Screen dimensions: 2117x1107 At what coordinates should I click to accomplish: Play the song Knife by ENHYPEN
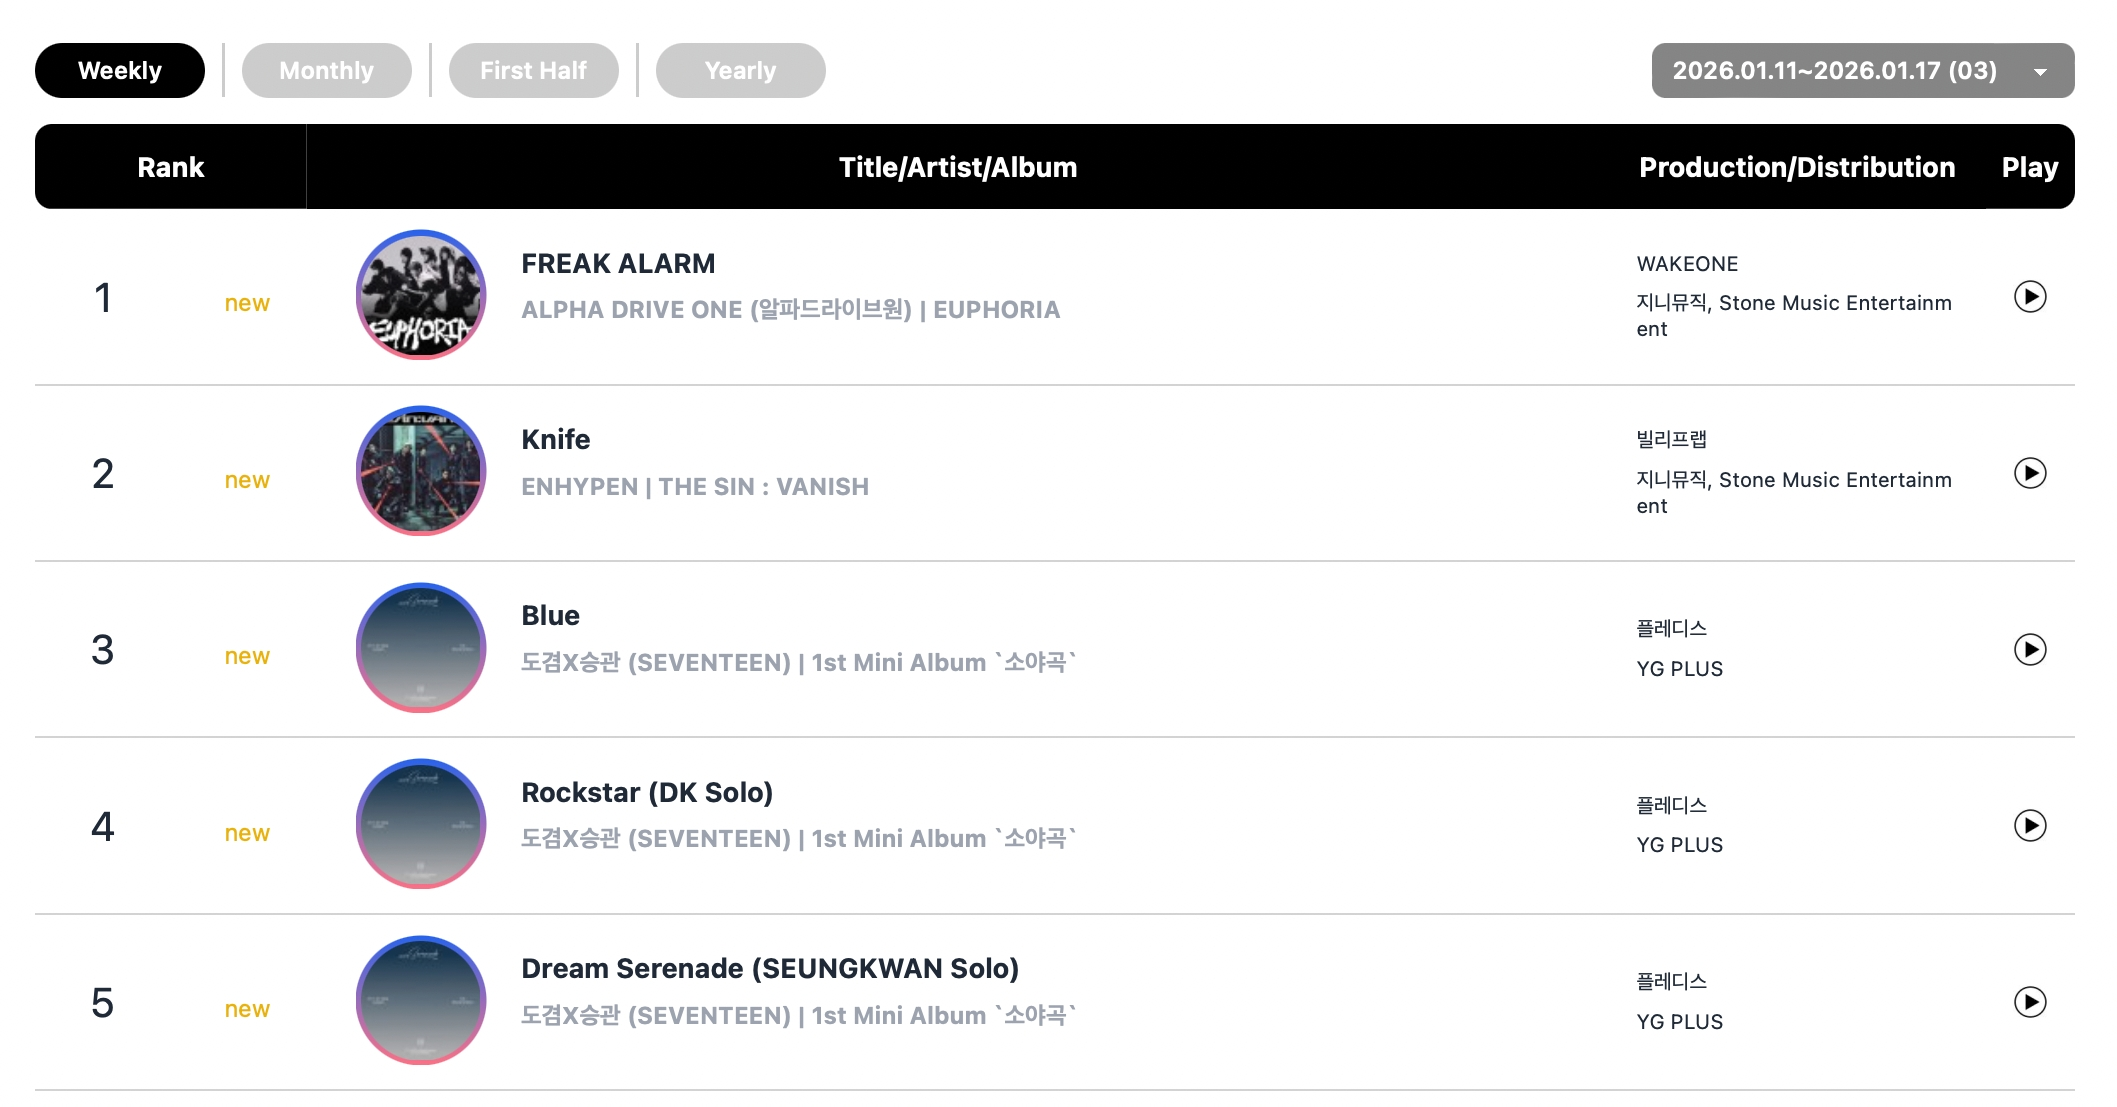point(2029,473)
